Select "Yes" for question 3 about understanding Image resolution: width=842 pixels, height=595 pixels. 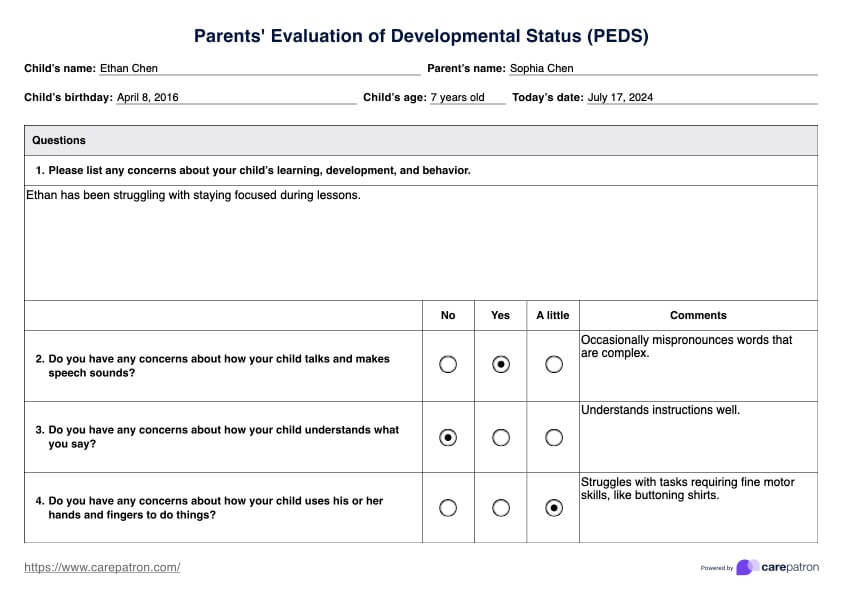[501, 437]
